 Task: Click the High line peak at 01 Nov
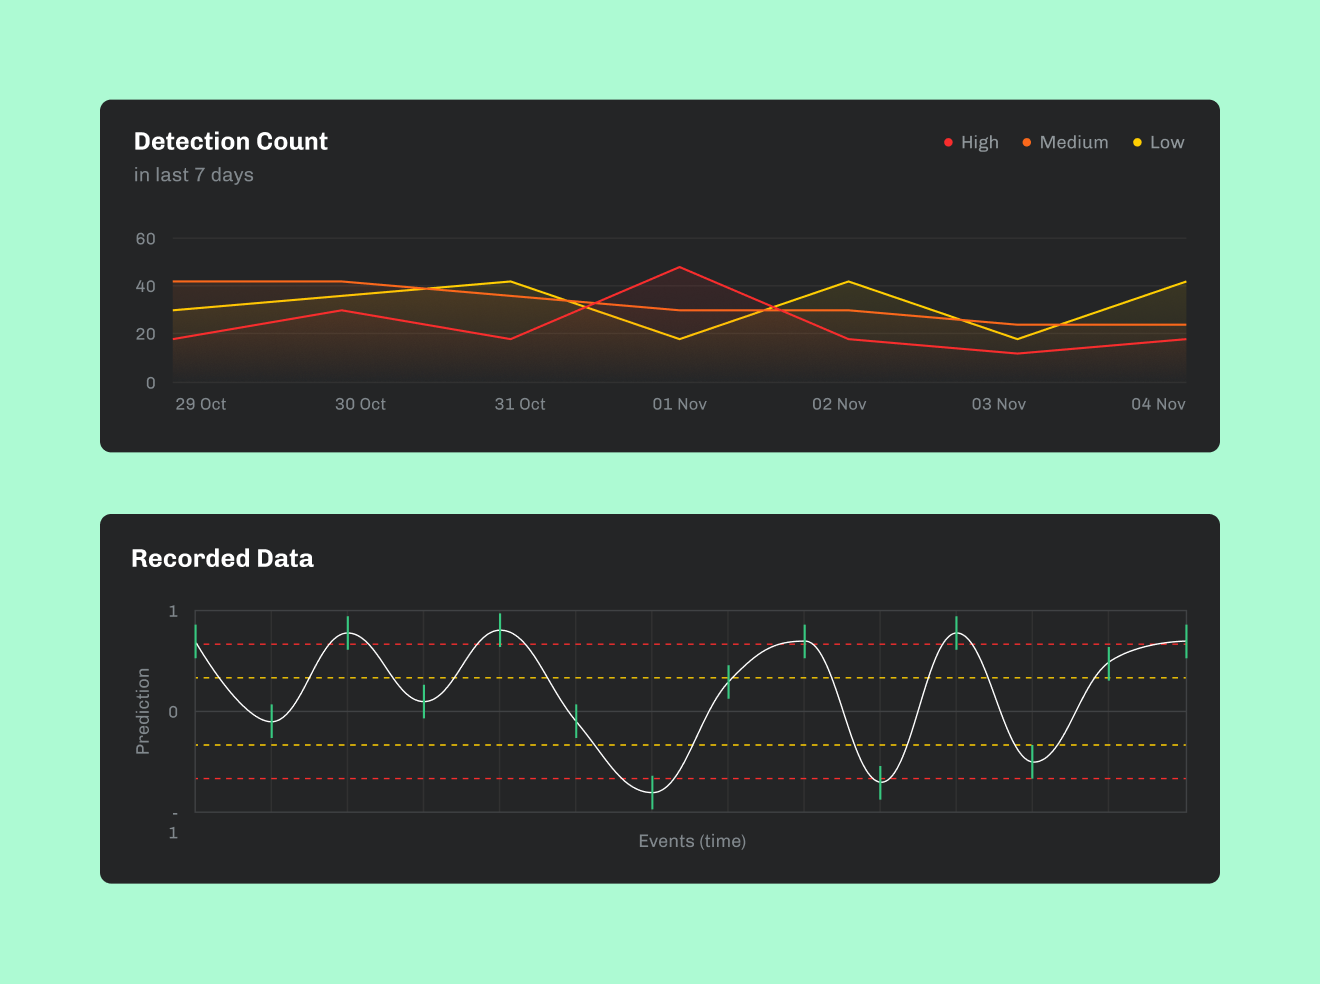coord(680,267)
